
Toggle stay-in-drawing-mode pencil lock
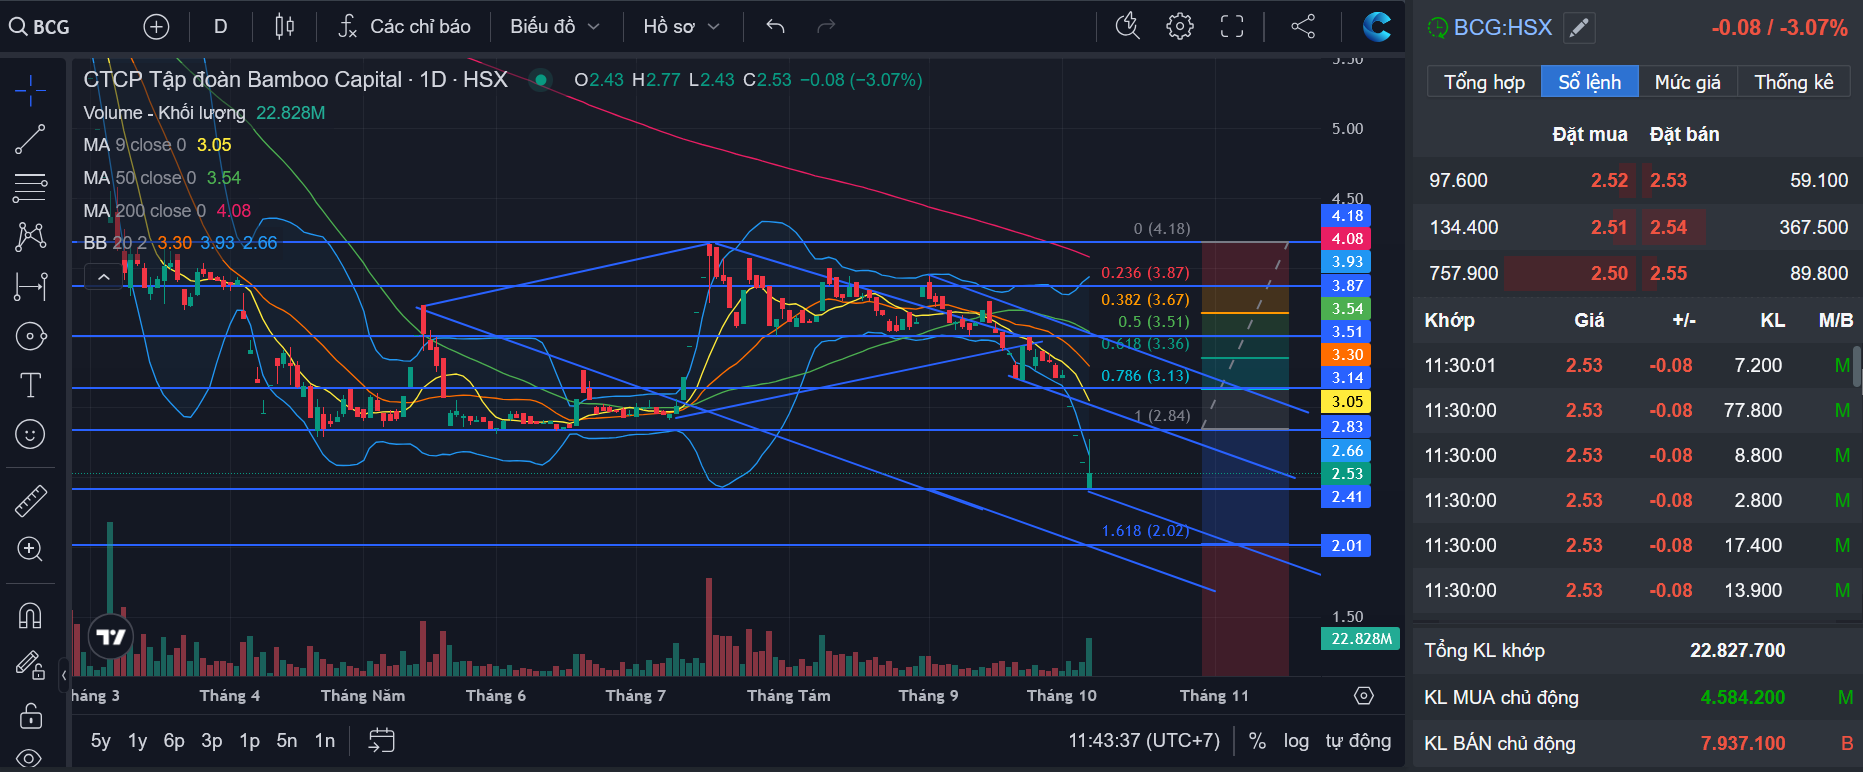(x=30, y=665)
